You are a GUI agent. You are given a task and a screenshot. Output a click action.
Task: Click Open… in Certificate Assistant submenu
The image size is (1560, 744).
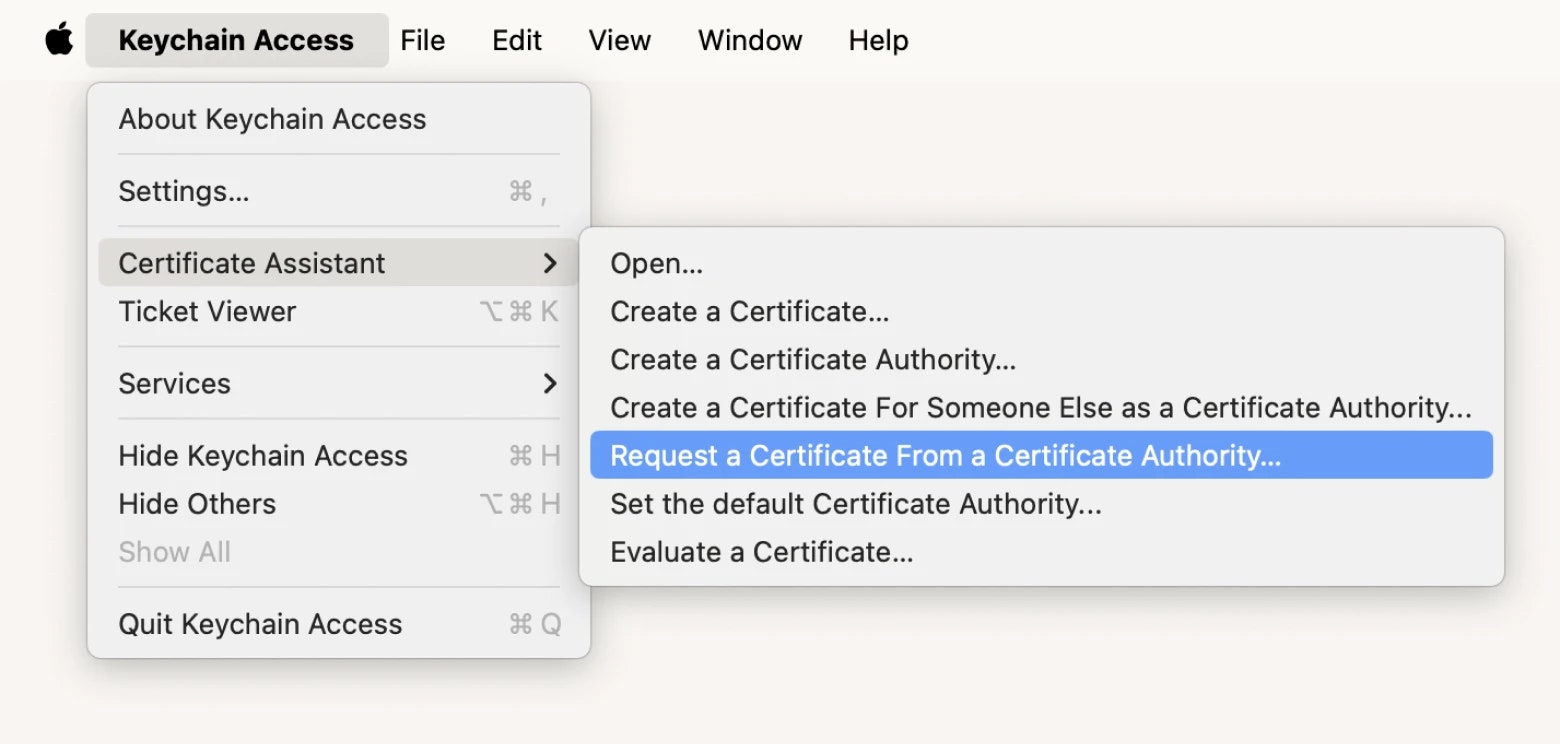coord(1041,263)
